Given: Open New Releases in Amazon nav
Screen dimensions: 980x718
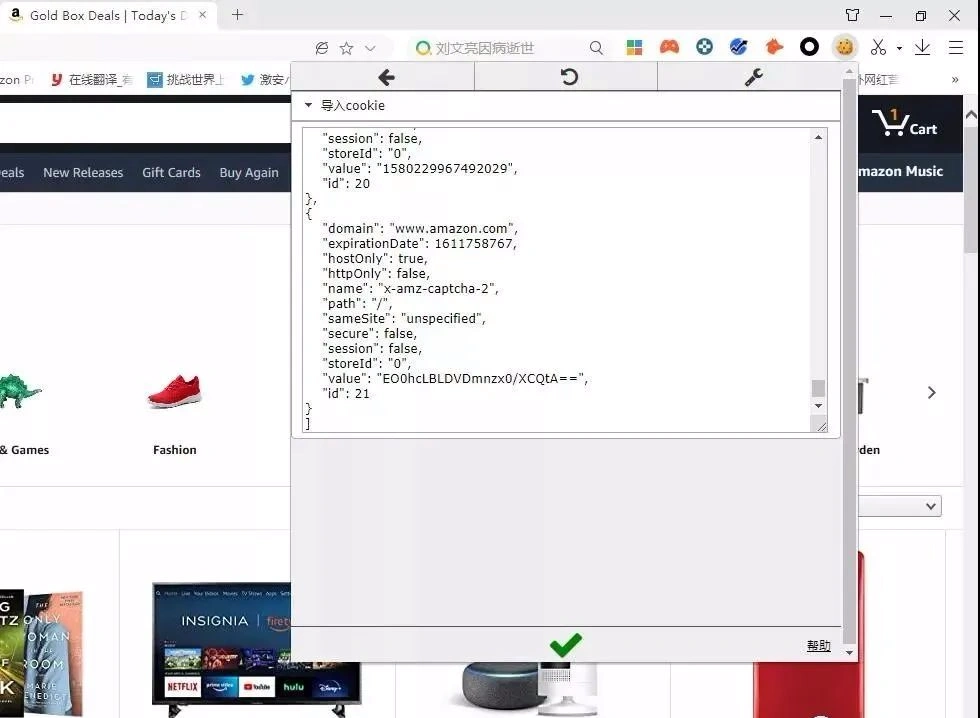Looking at the screenshot, I should tap(83, 172).
